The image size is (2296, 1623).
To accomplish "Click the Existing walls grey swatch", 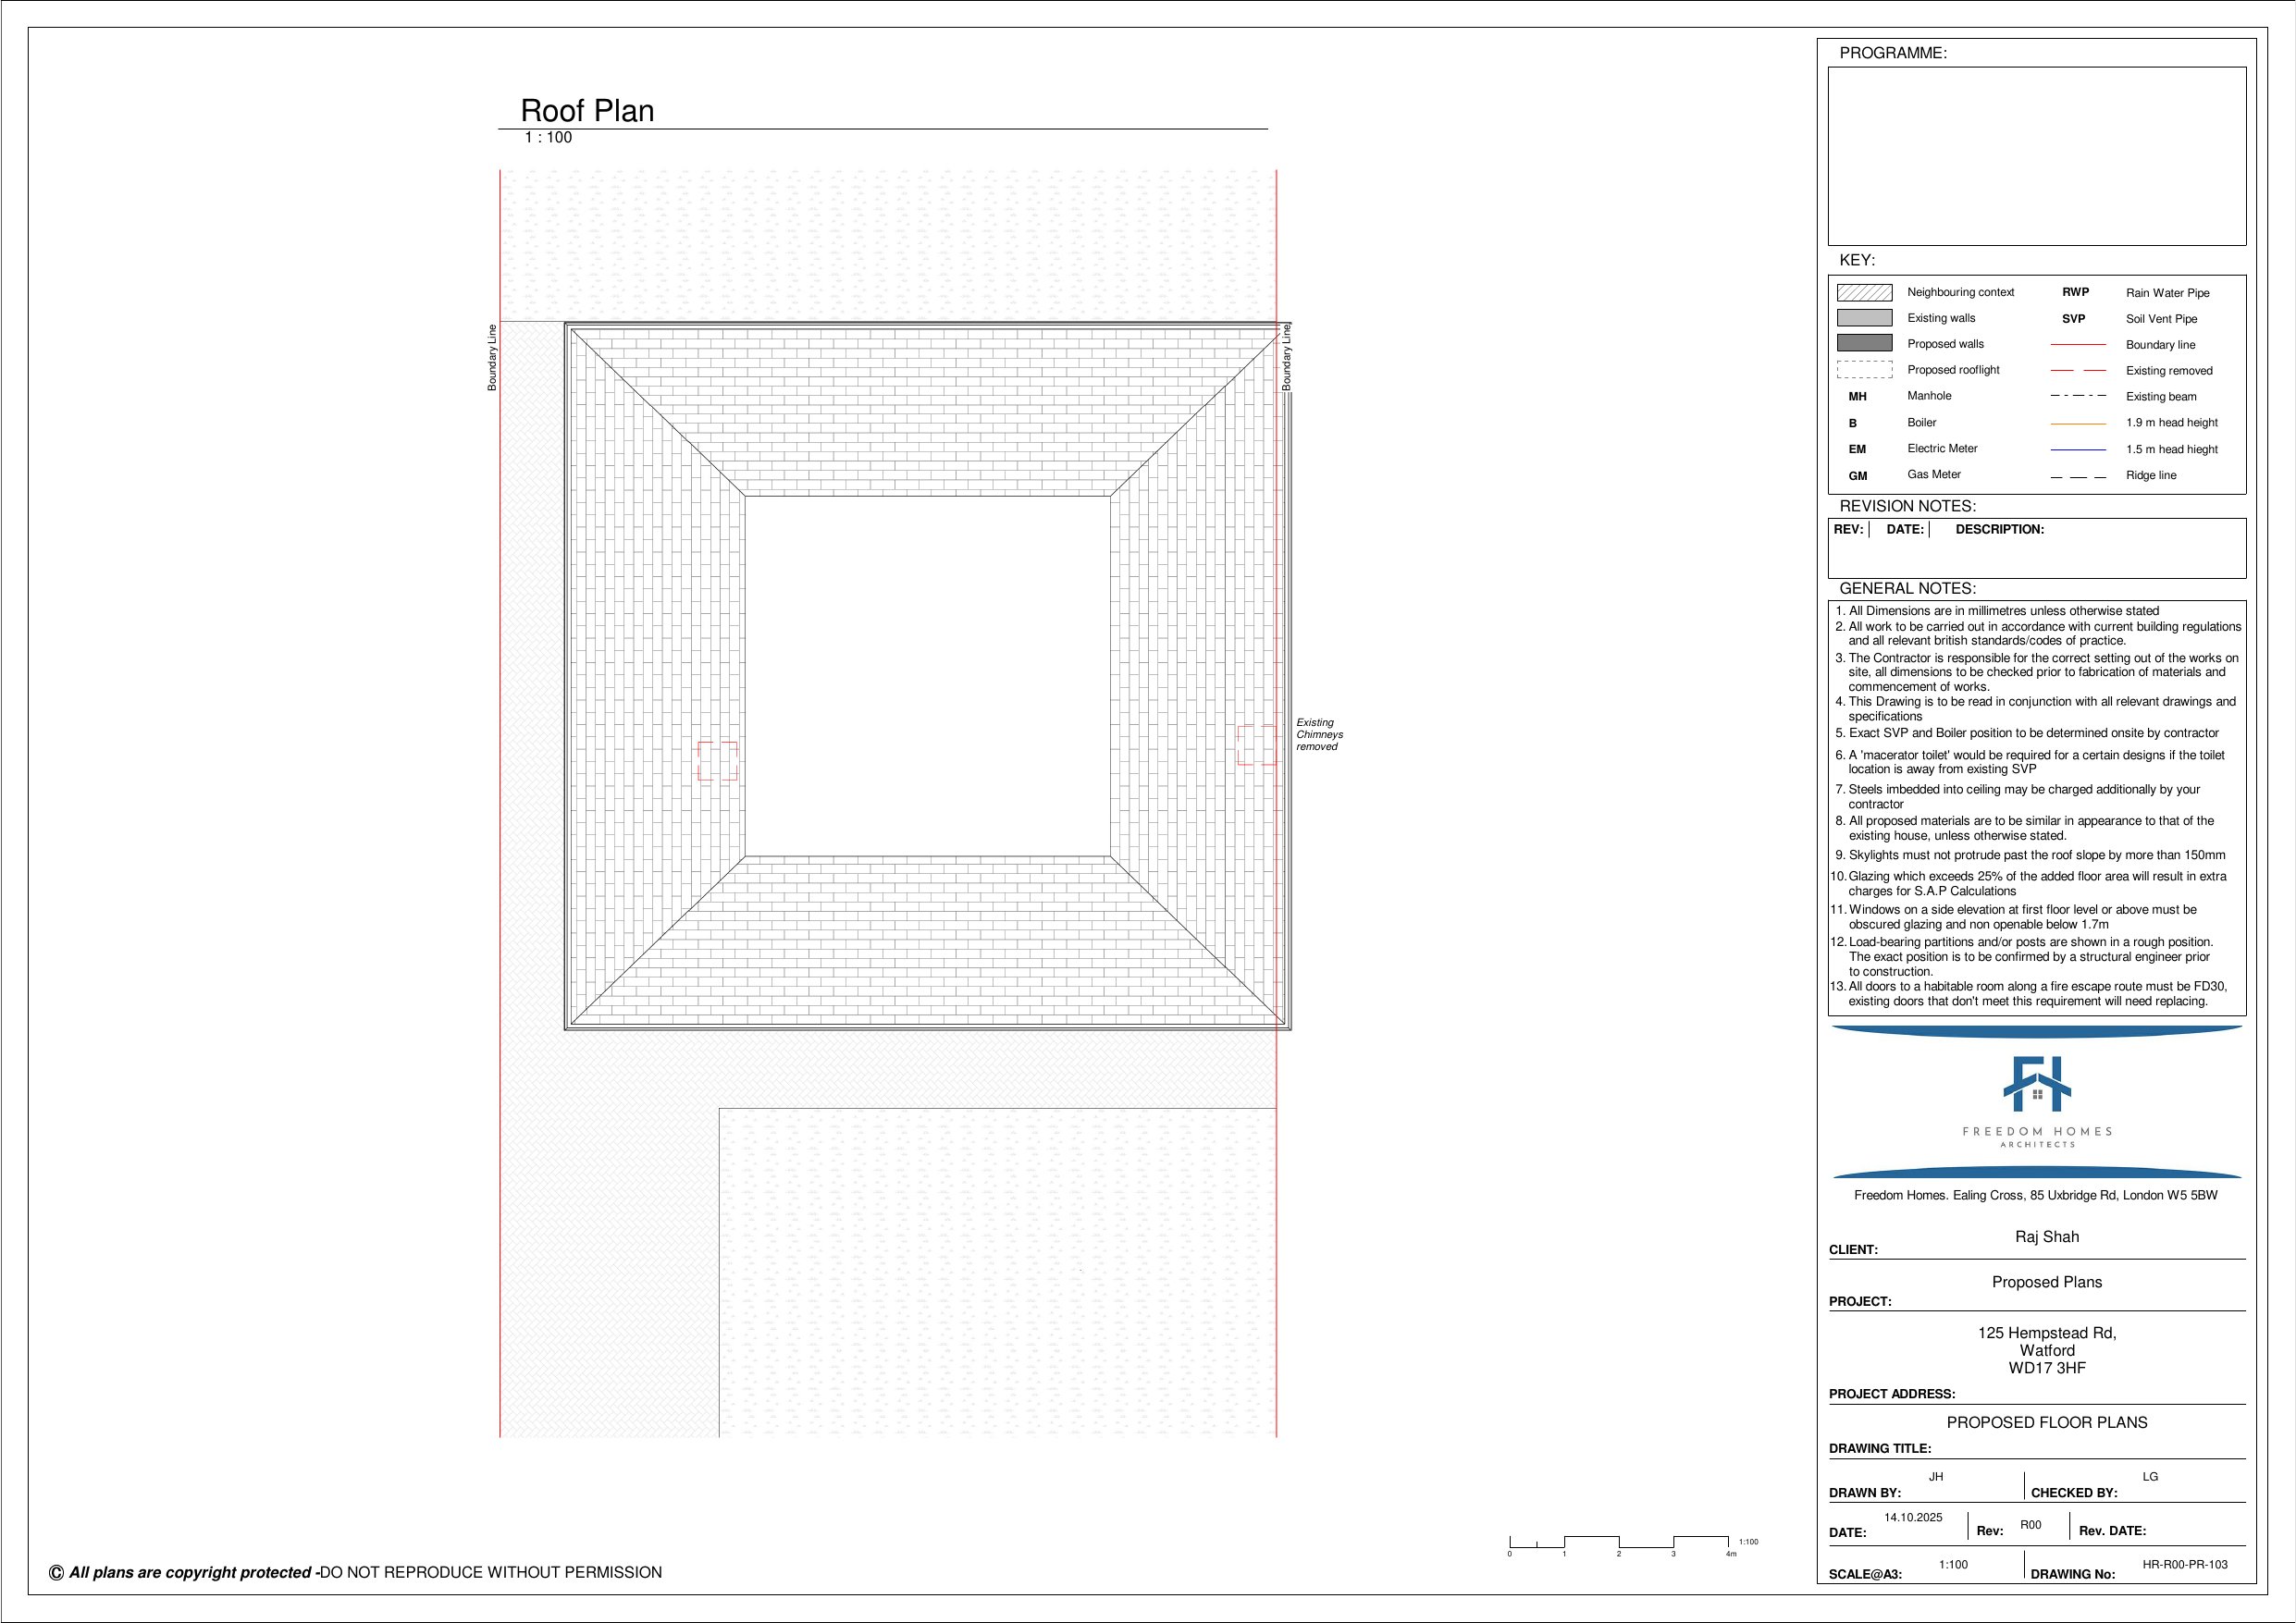I will coord(1864,318).
